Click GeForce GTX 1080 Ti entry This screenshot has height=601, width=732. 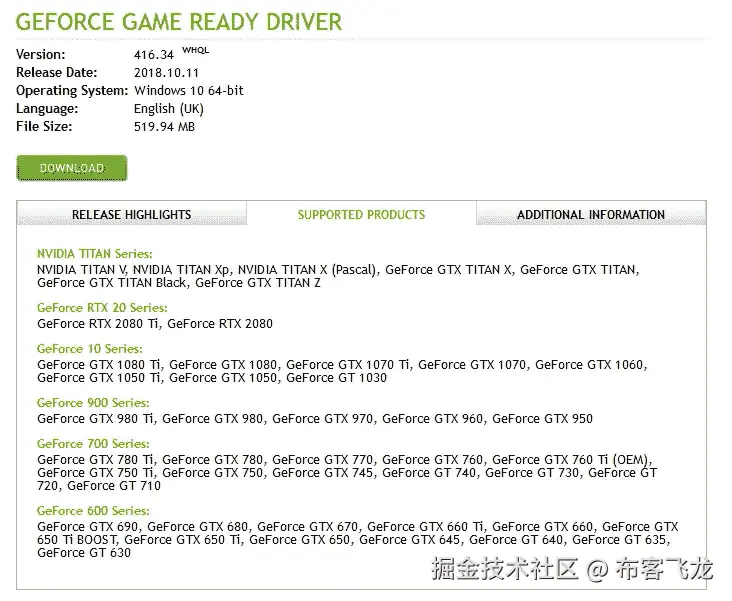99,365
